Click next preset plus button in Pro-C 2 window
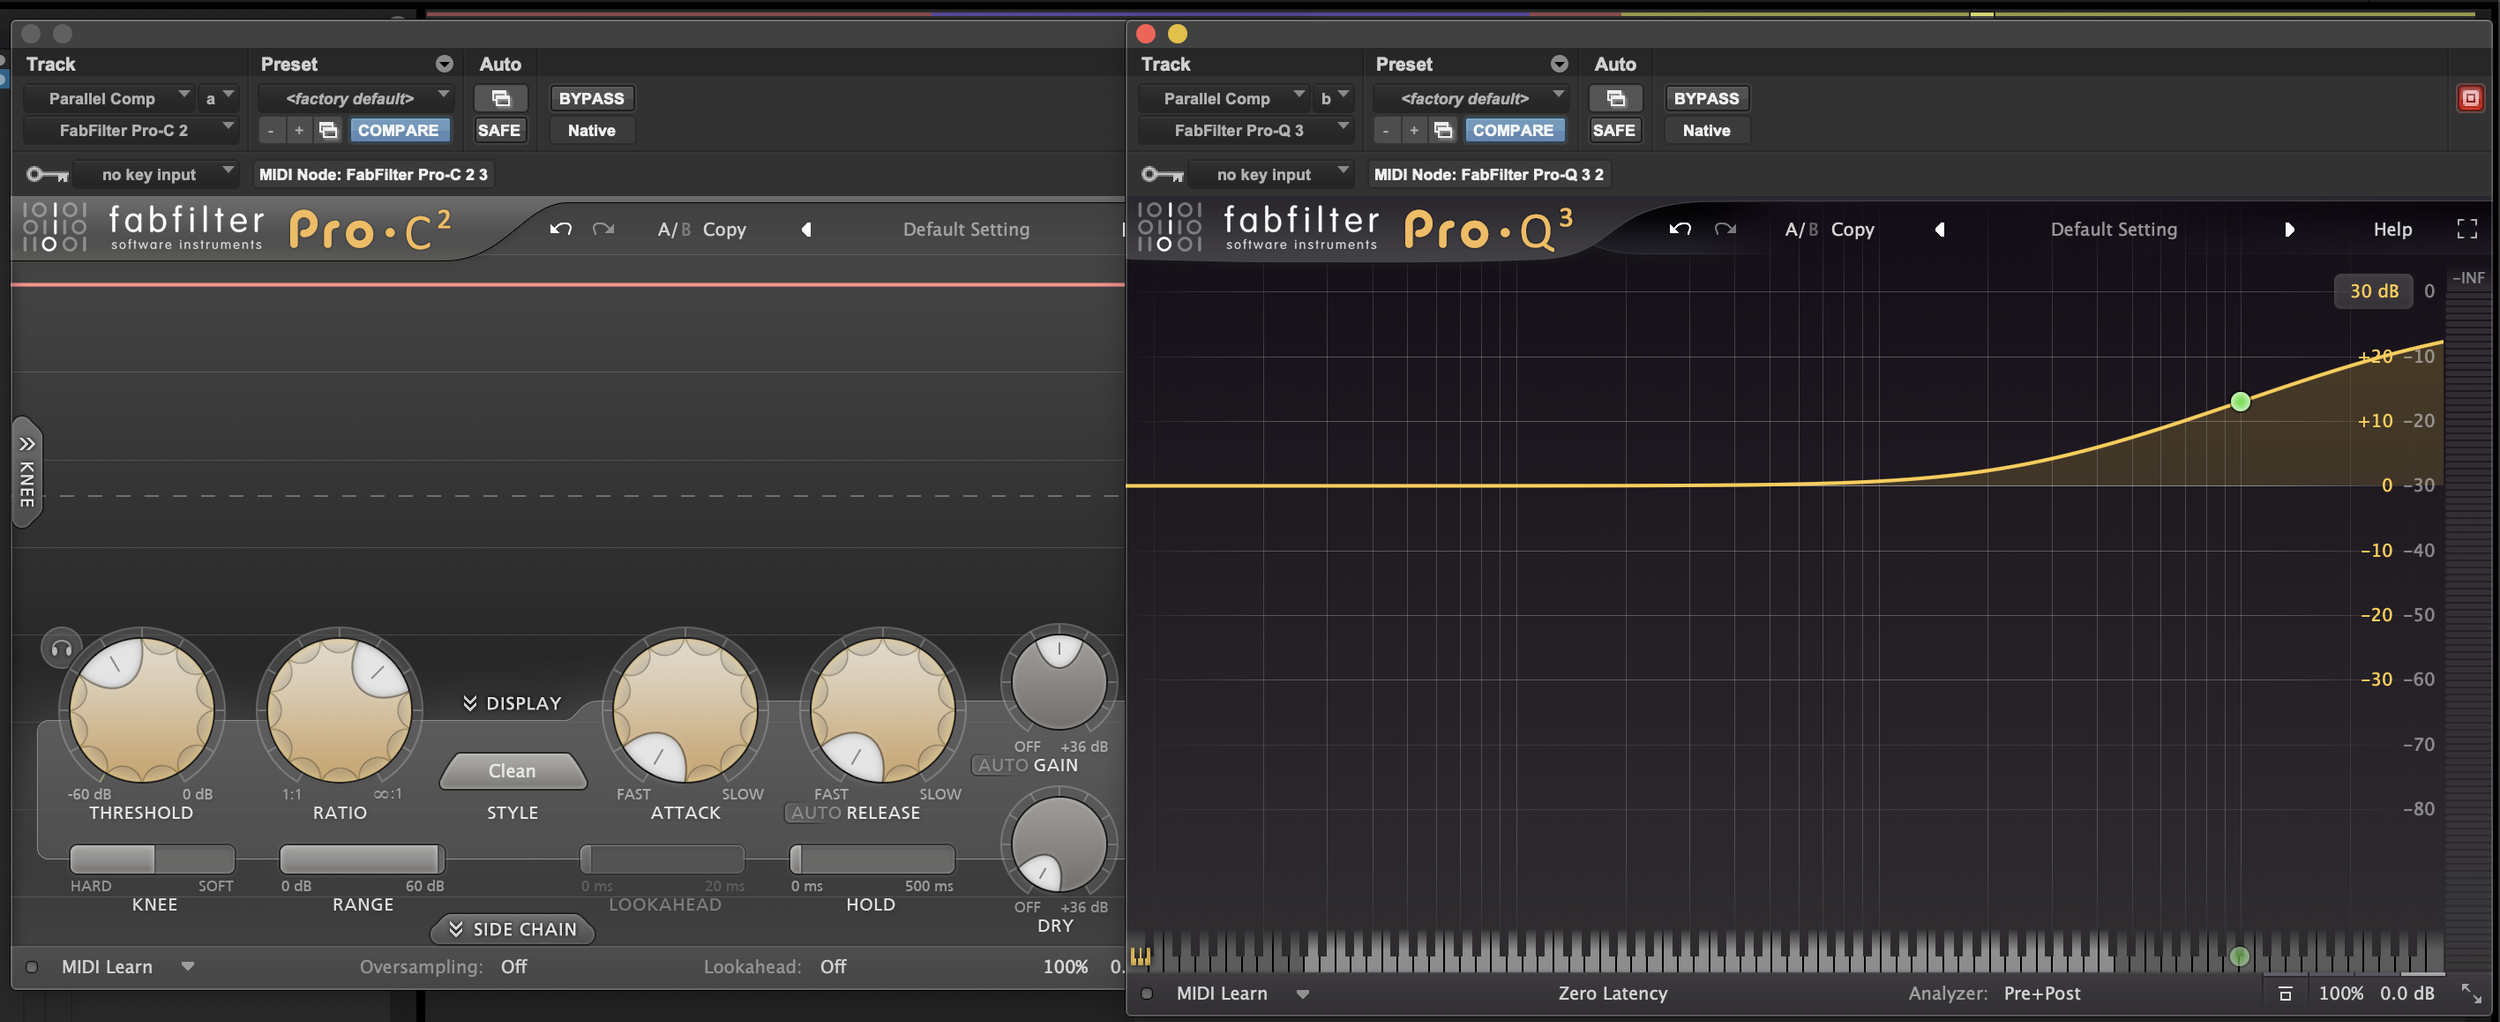This screenshot has width=2500, height=1022. coord(299,130)
